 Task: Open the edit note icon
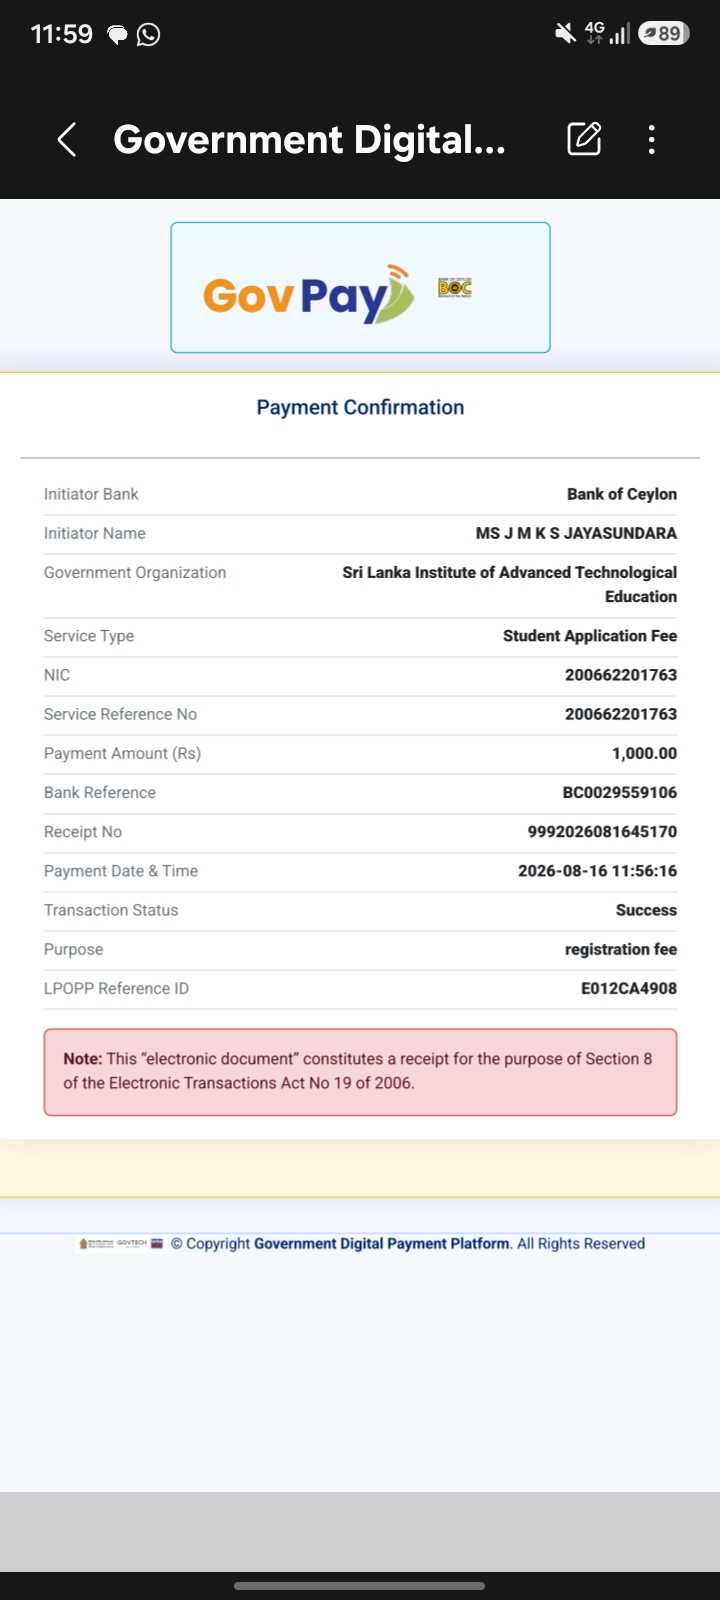tap(584, 139)
